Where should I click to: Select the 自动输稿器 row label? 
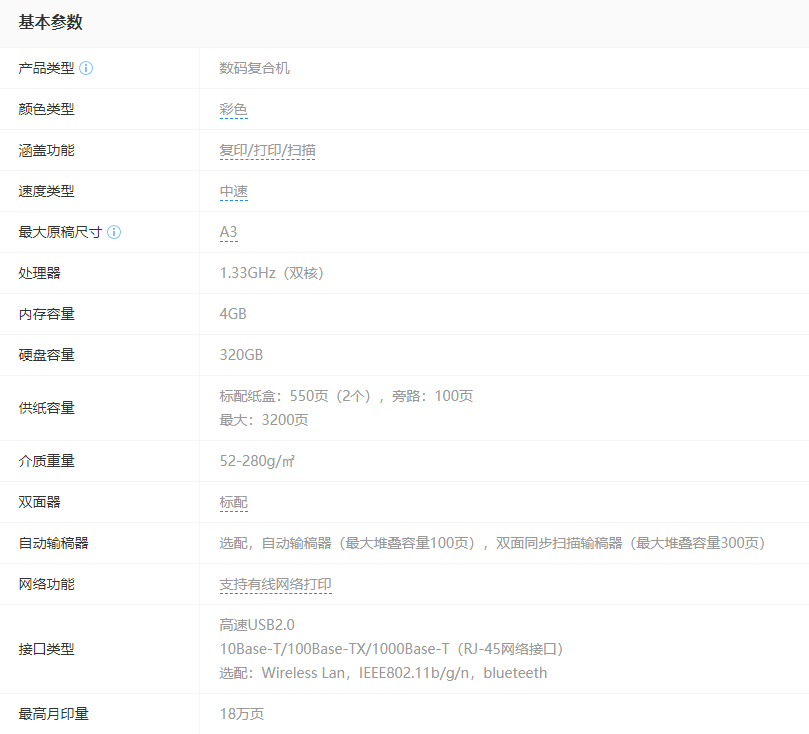click(x=53, y=543)
